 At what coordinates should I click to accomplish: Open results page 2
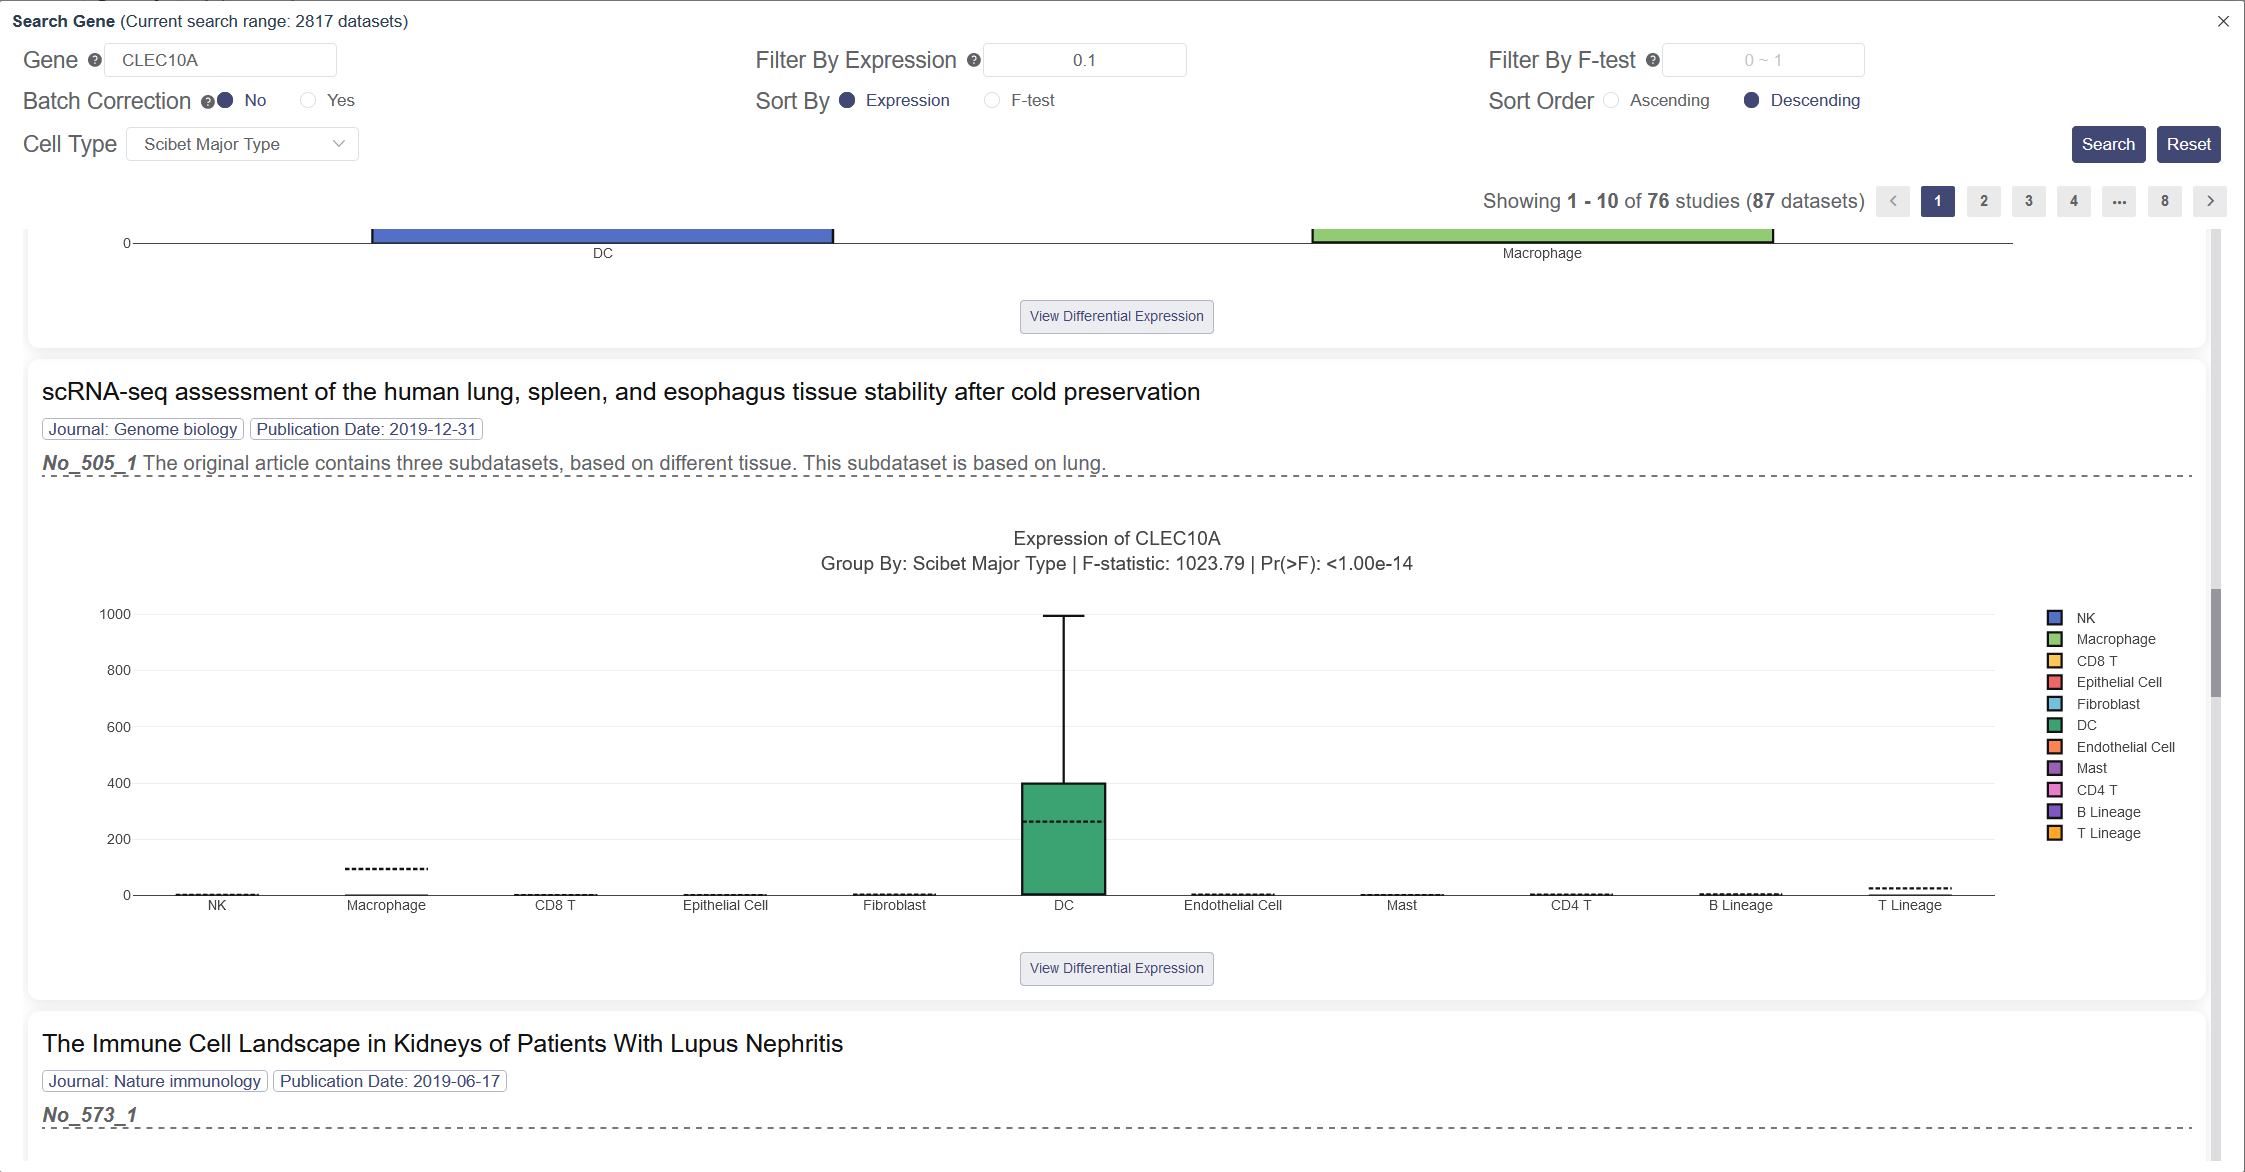[x=1984, y=201]
